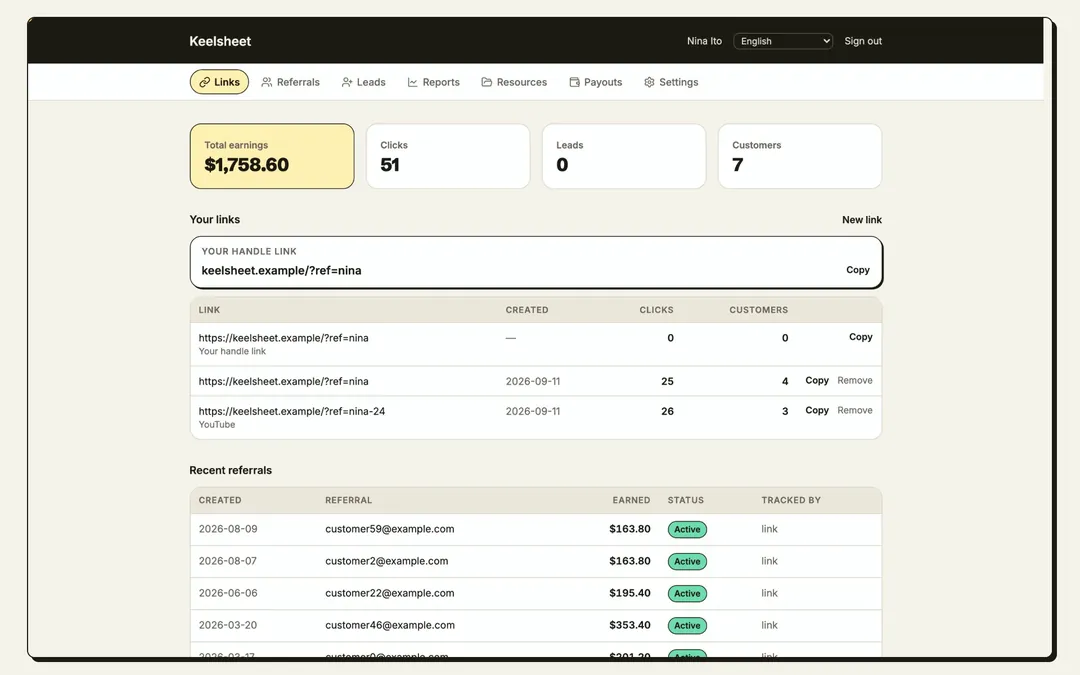Select the Payouts tab label

click(x=603, y=82)
